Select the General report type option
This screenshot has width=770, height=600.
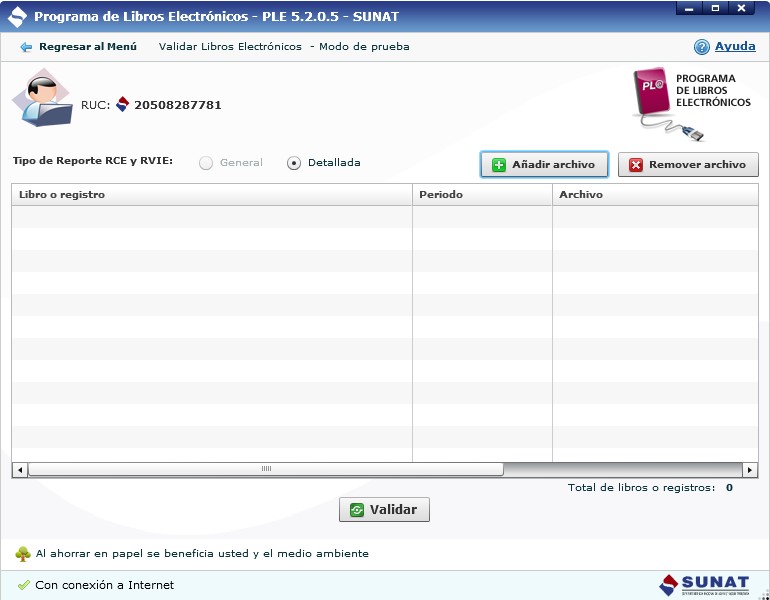[206, 163]
